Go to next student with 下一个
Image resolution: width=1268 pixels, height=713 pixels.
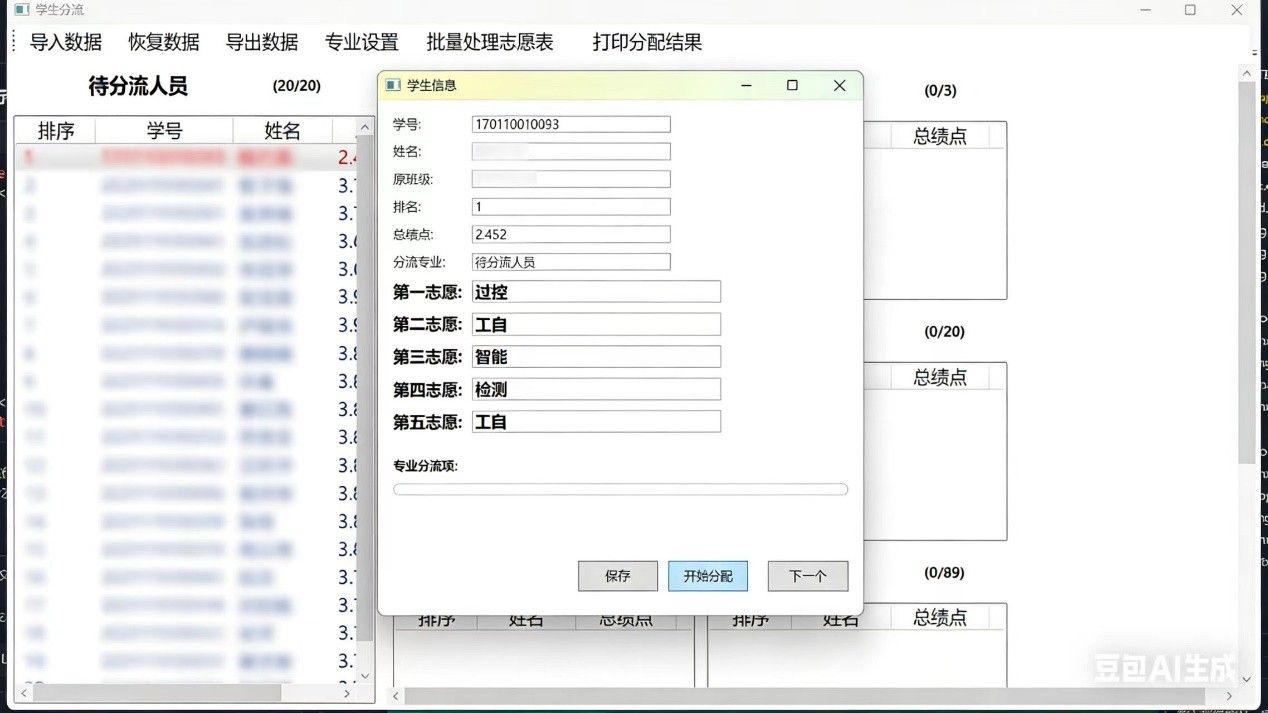tap(808, 576)
